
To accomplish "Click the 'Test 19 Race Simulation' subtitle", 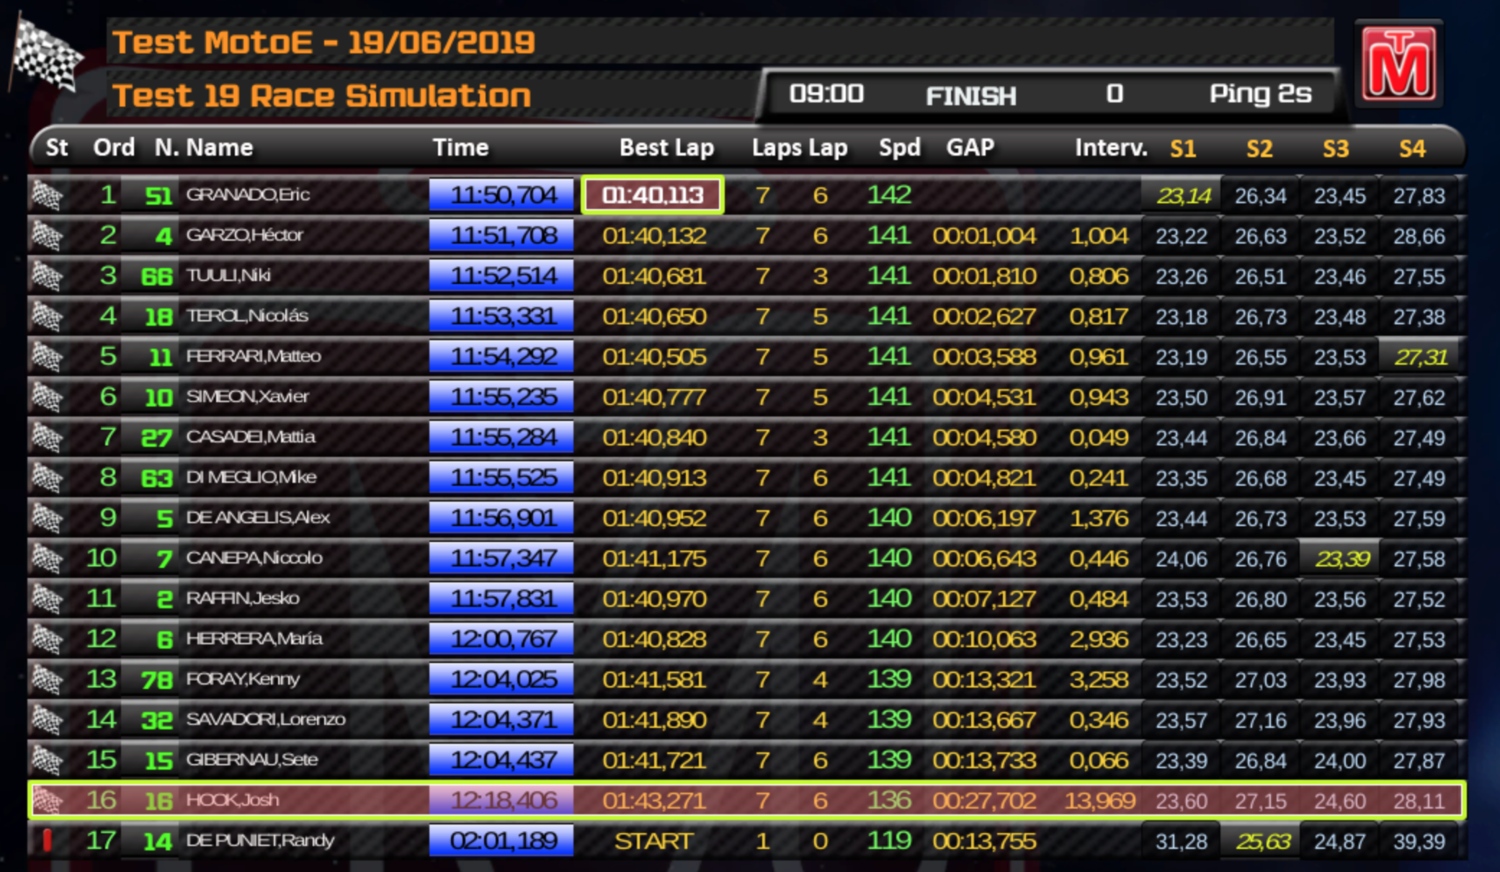I will click(321, 96).
